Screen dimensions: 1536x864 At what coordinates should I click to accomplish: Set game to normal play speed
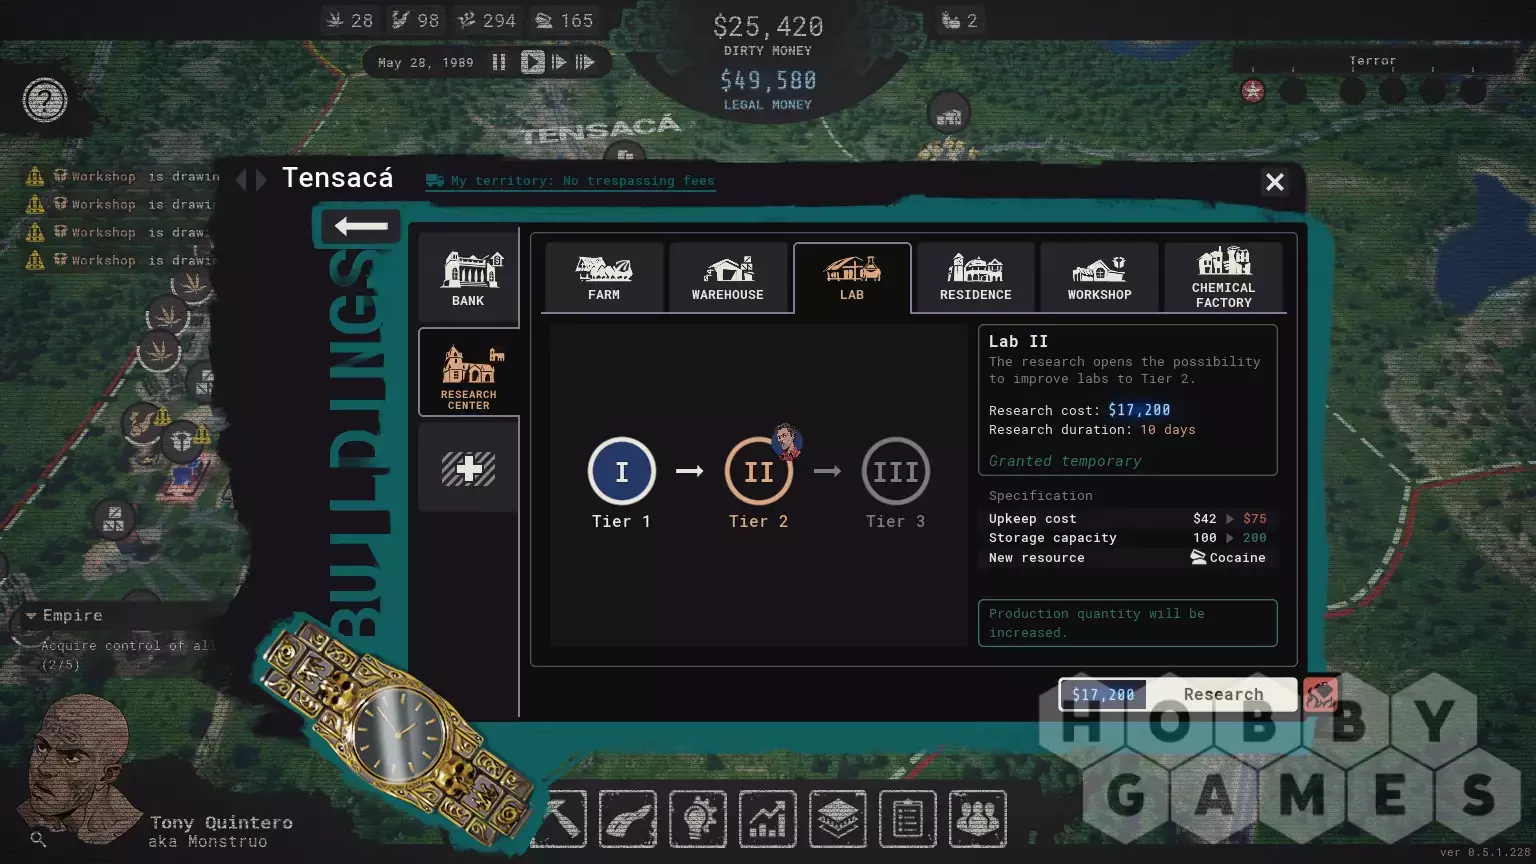coord(532,62)
